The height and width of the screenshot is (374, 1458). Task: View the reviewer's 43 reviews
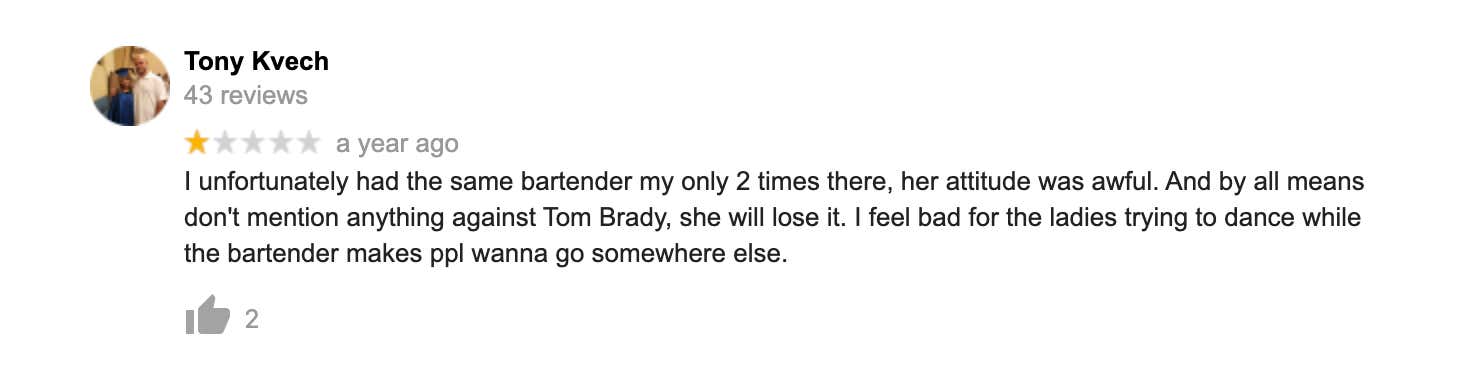click(246, 96)
